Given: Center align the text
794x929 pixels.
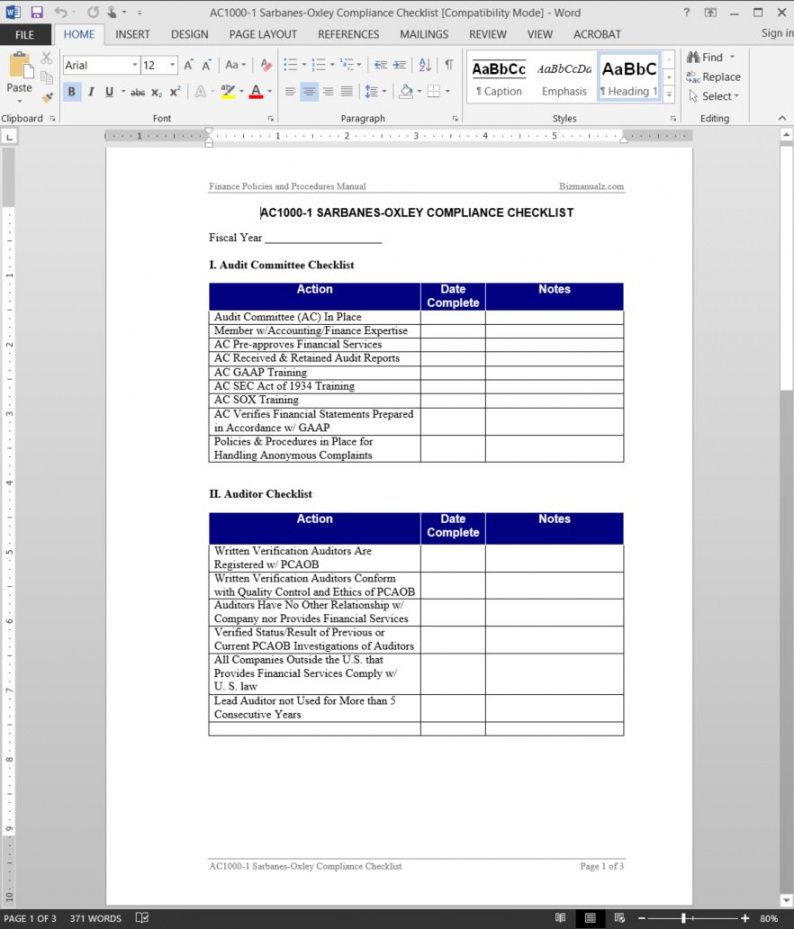Looking at the screenshot, I should [309, 92].
